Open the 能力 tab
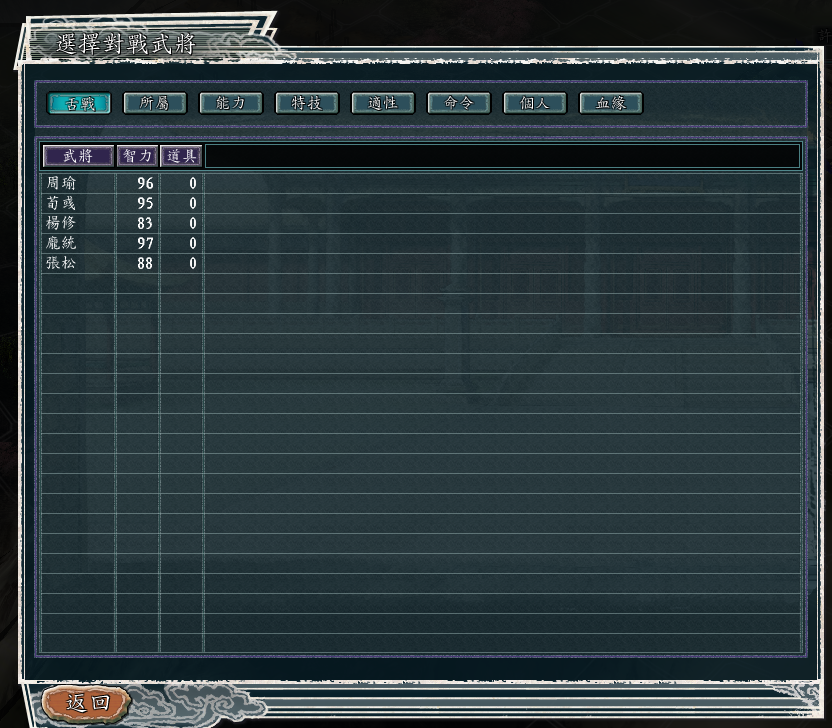This screenshot has height=728, width=832. coord(231,103)
